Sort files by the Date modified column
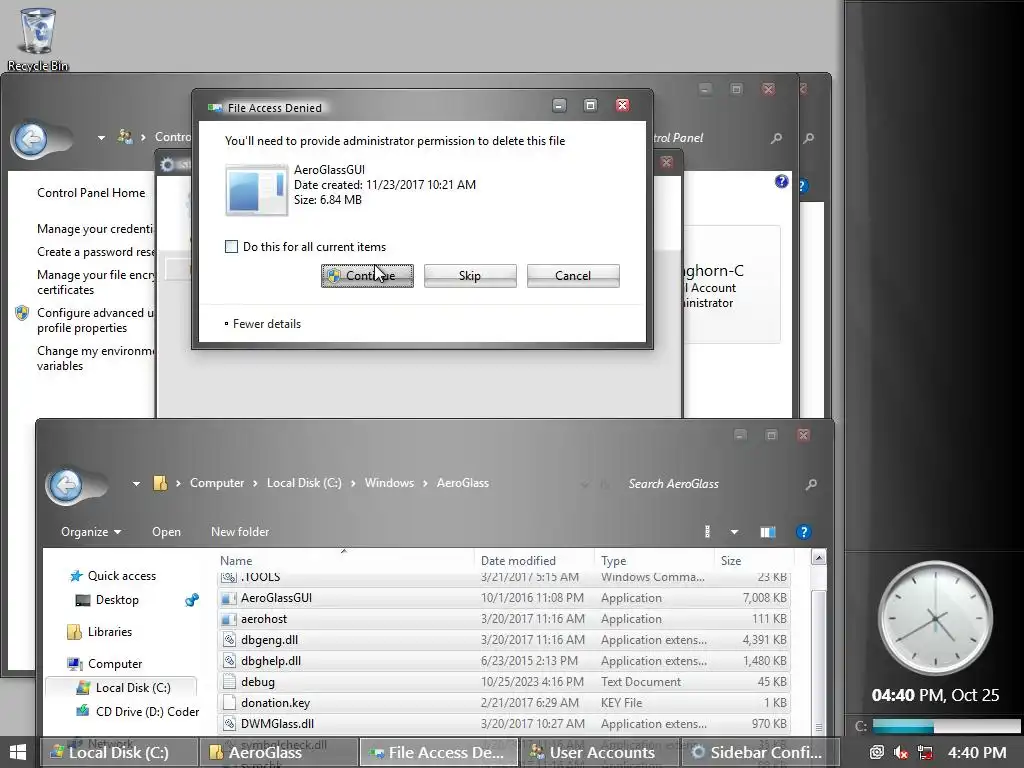Screen dimensions: 1024x768 tap(535, 560)
